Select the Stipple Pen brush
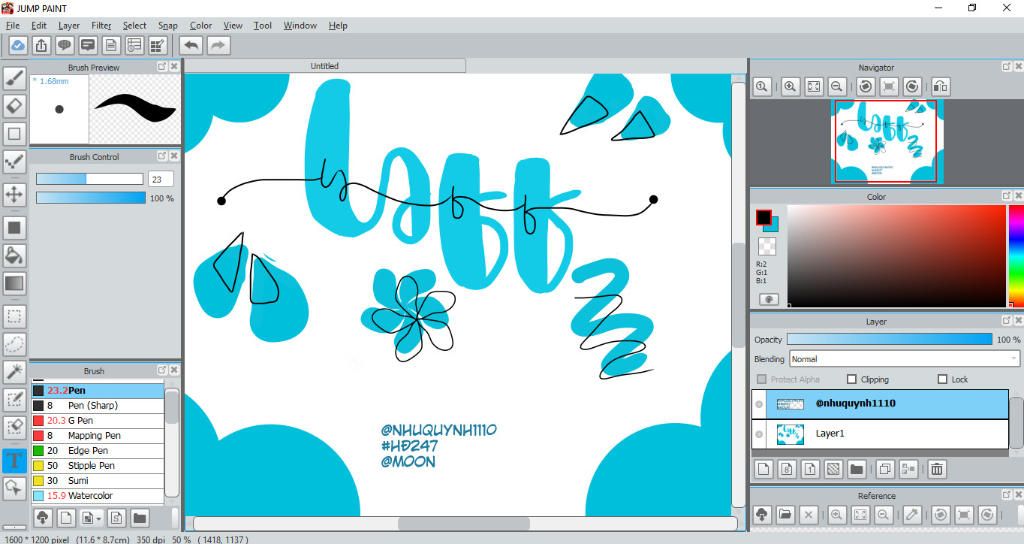The height and width of the screenshot is (544, 1024). point(98,466)
